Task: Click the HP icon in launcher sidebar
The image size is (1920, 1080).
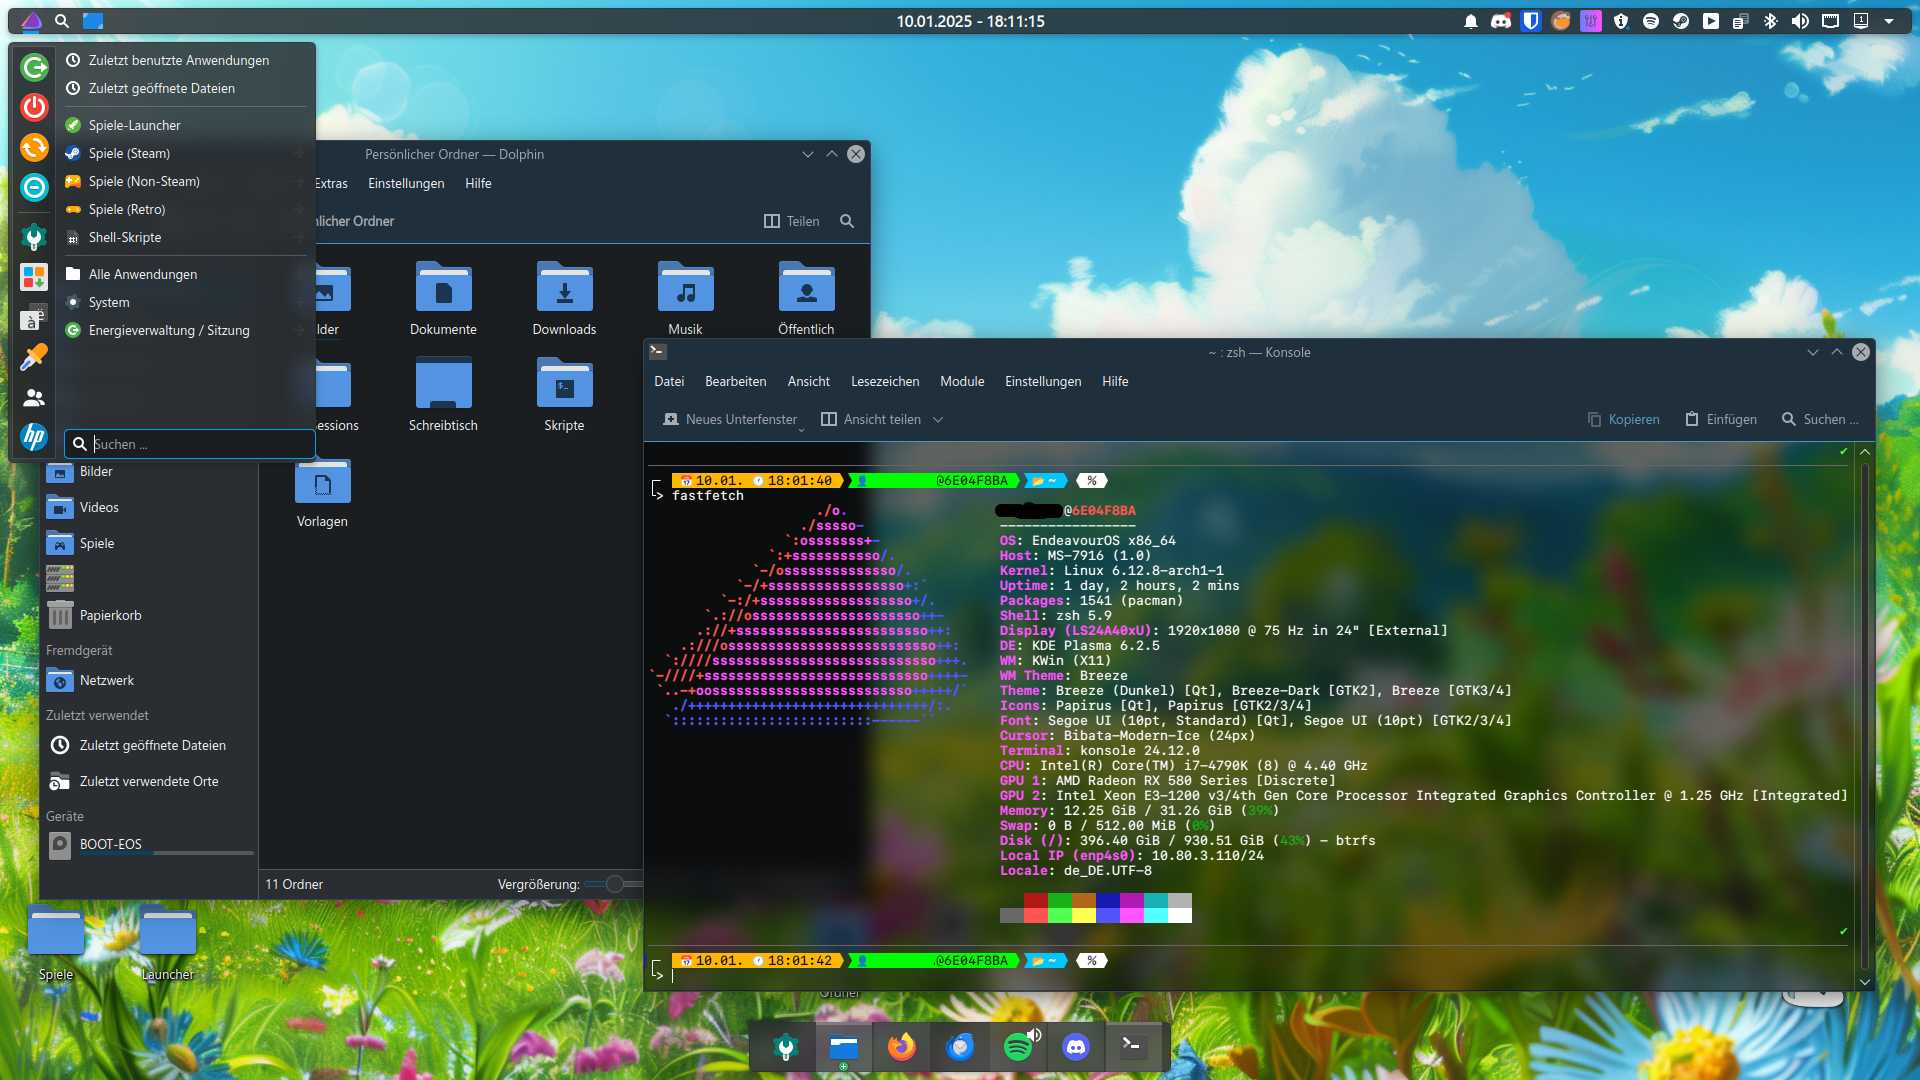Action: (34, 436)
